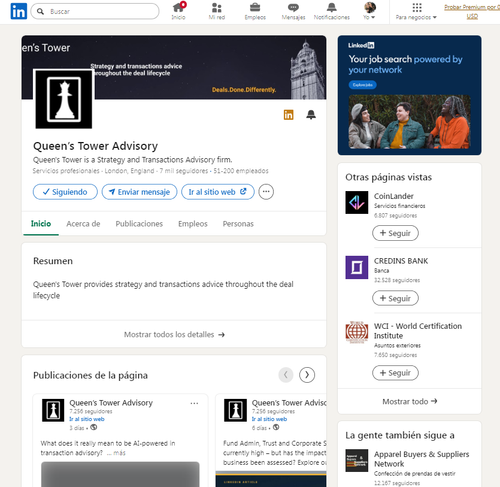Expand the Para negocios menu
Viewport: 500px width, 487px height.
click(416, 11)
